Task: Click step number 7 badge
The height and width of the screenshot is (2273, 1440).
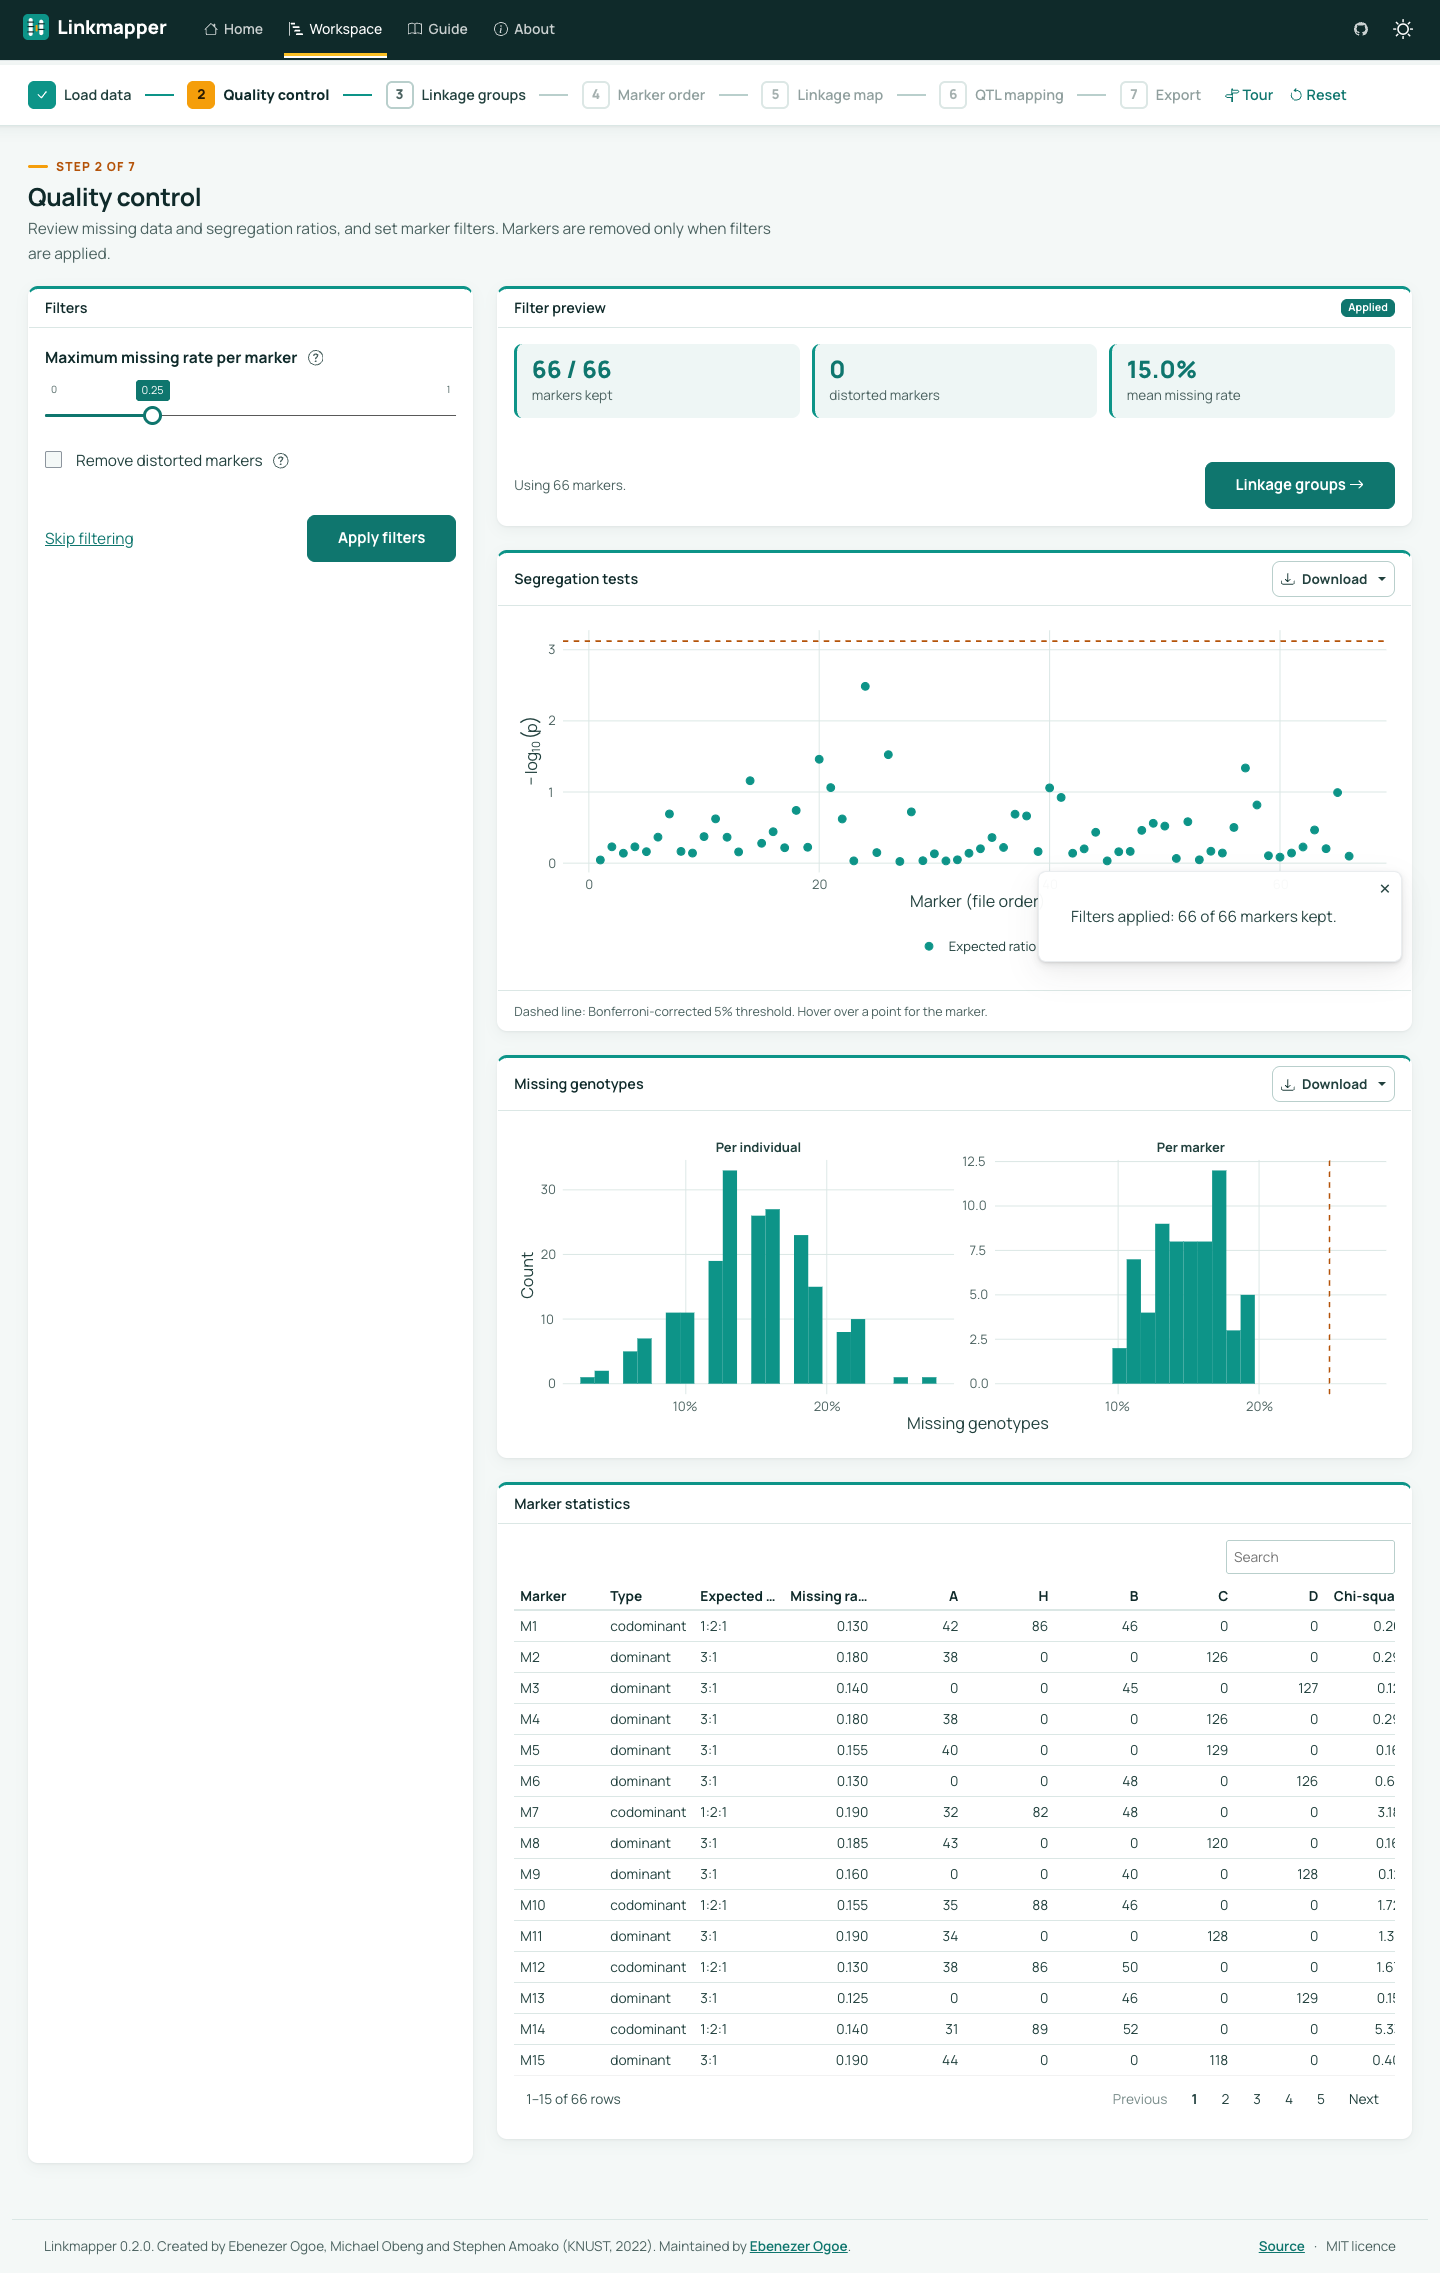Action: (x=1134, y=95)
